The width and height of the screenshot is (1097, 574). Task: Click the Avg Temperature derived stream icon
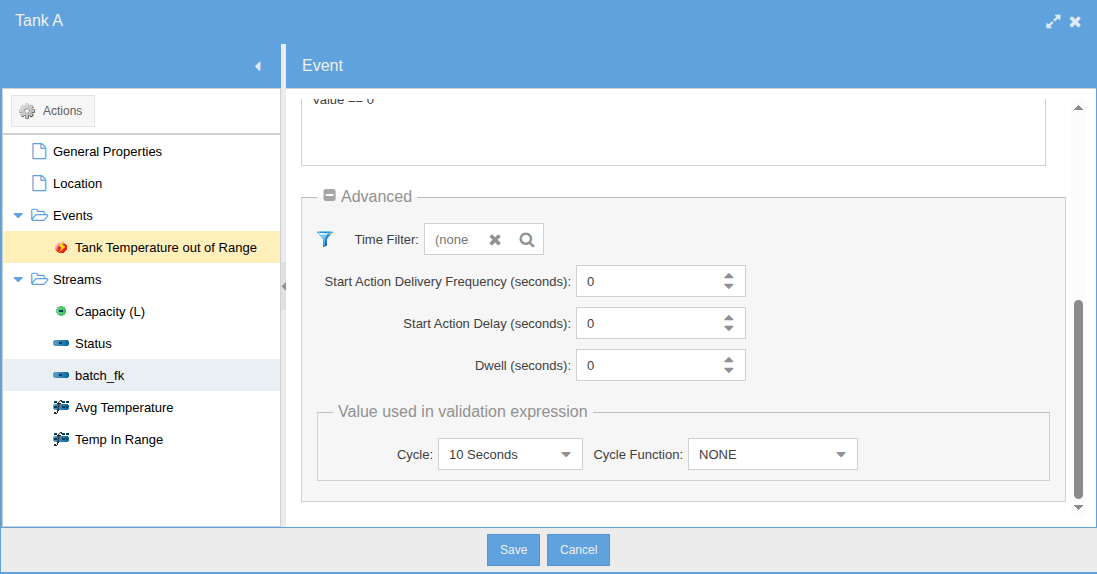pyautogui.click(x=61, y=407)
